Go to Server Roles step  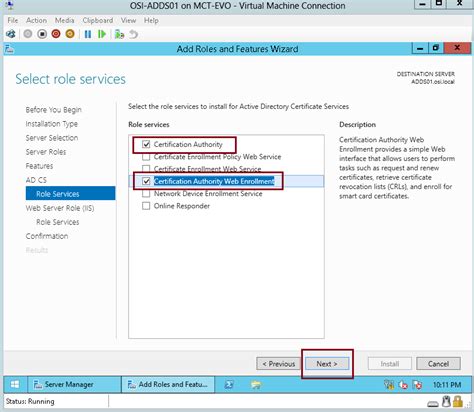click(46, 152)
